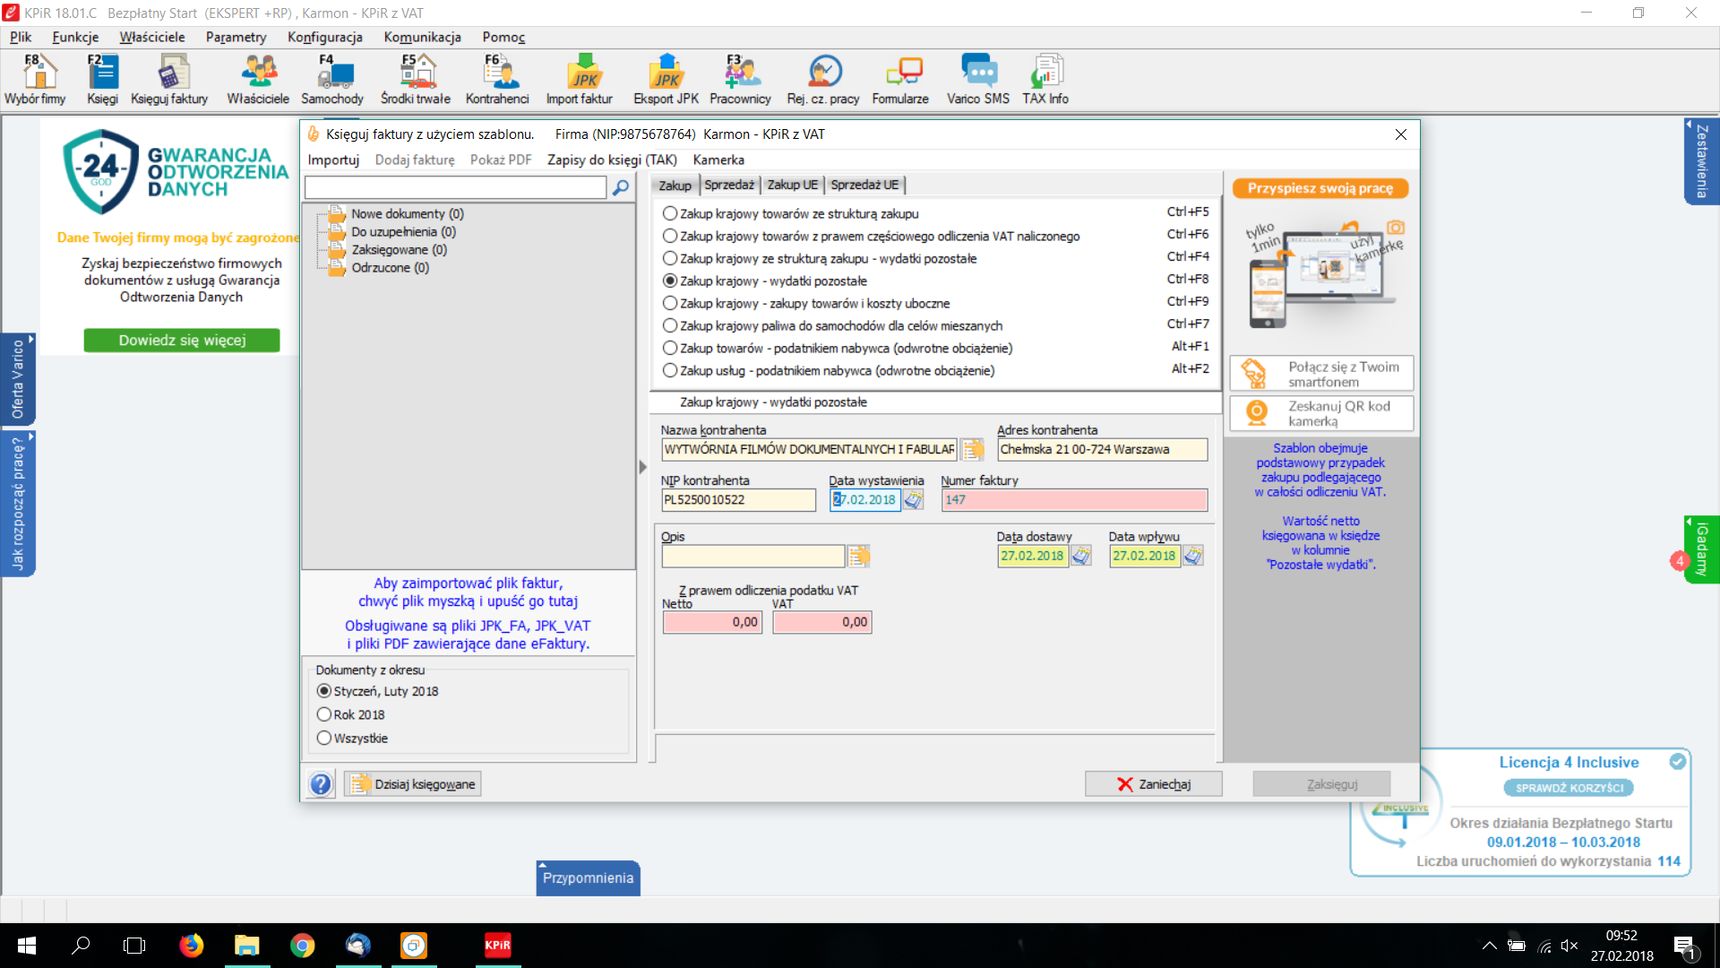Open Właściciele from the toolbar
This screenshot has width=1720, height=968.
click(258, 79)
